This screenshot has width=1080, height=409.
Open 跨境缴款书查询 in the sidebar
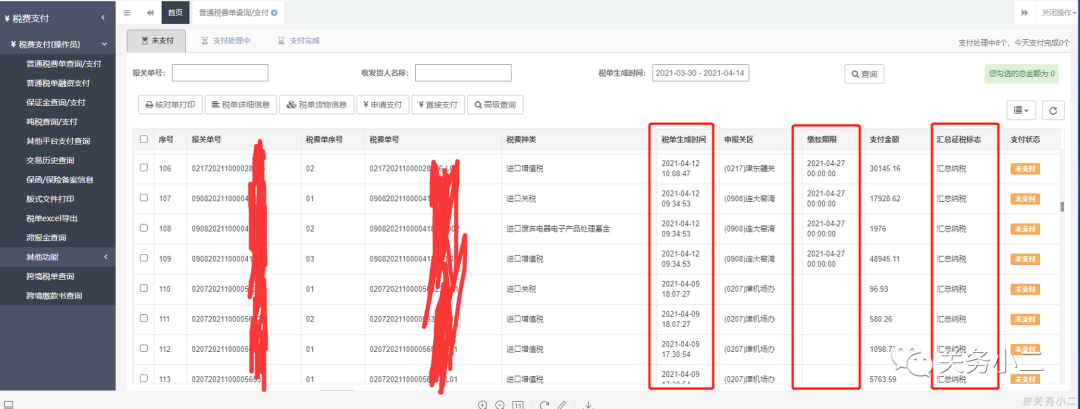[x=54, y=295]
